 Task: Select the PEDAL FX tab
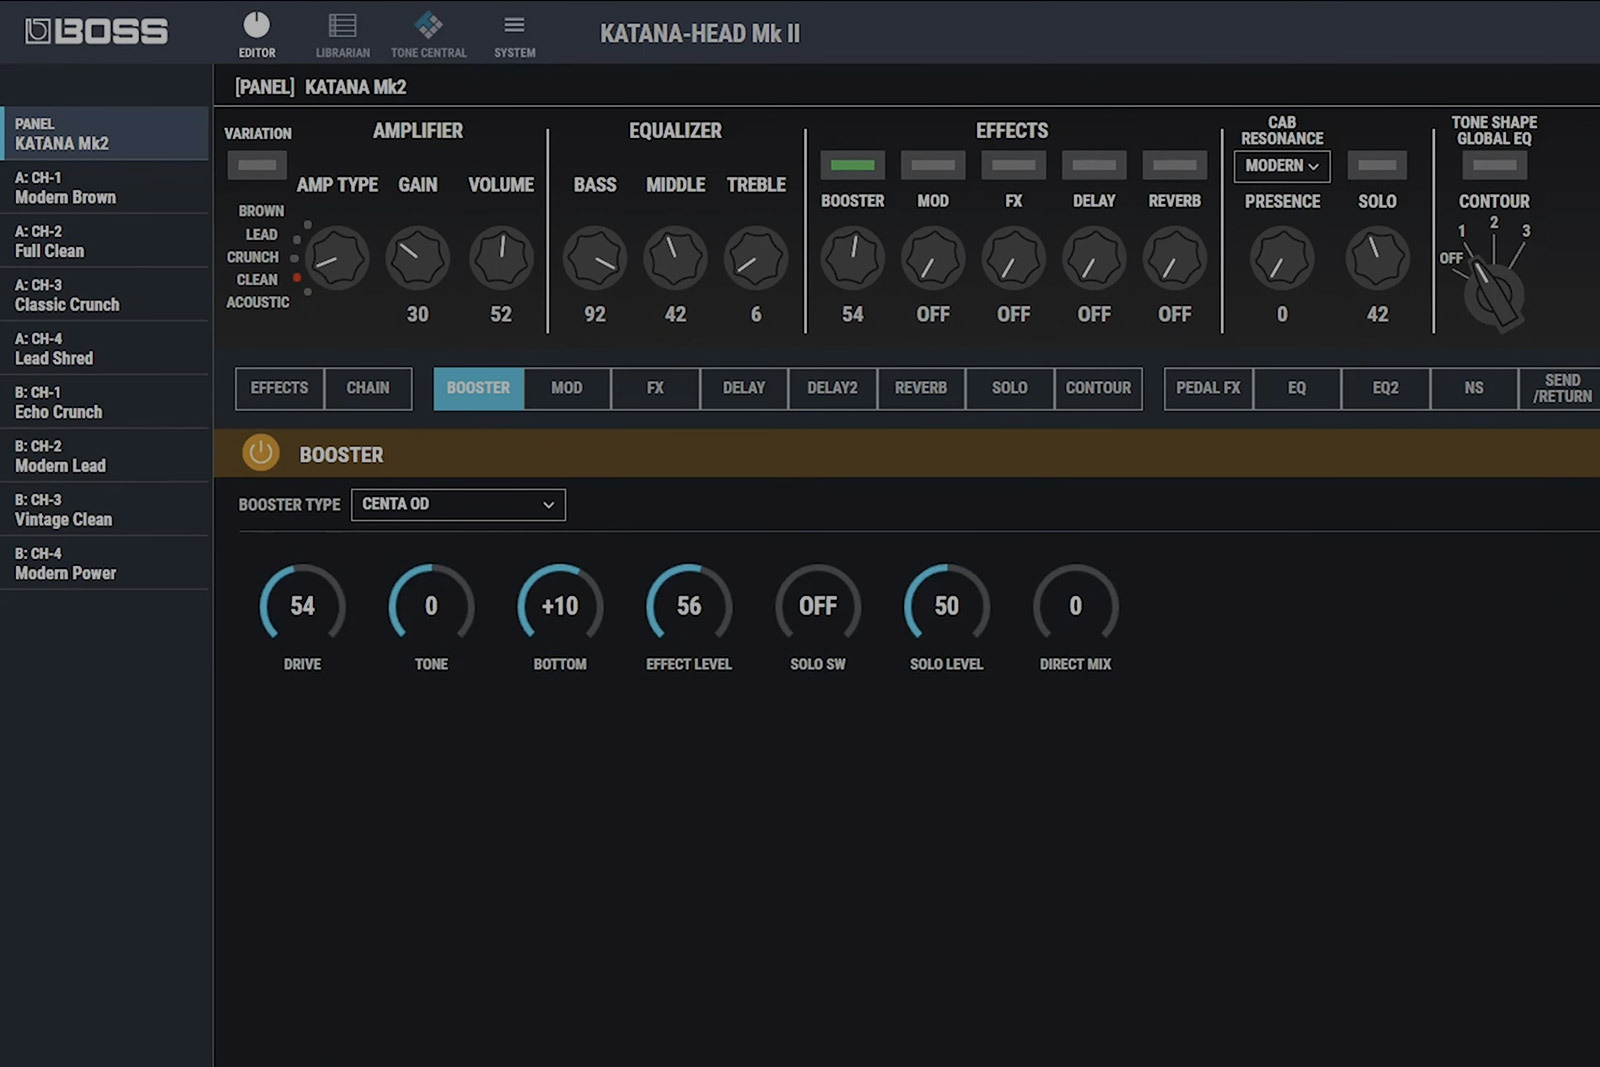click(1208, 388)
